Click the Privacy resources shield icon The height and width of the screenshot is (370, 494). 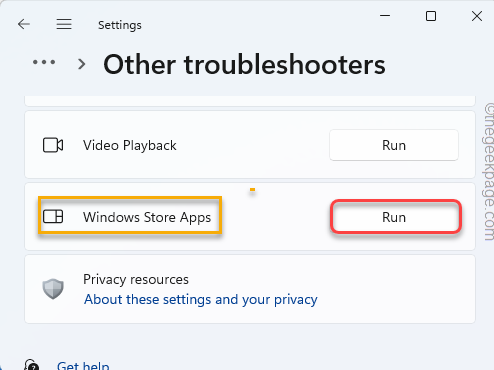pos(53,289)
